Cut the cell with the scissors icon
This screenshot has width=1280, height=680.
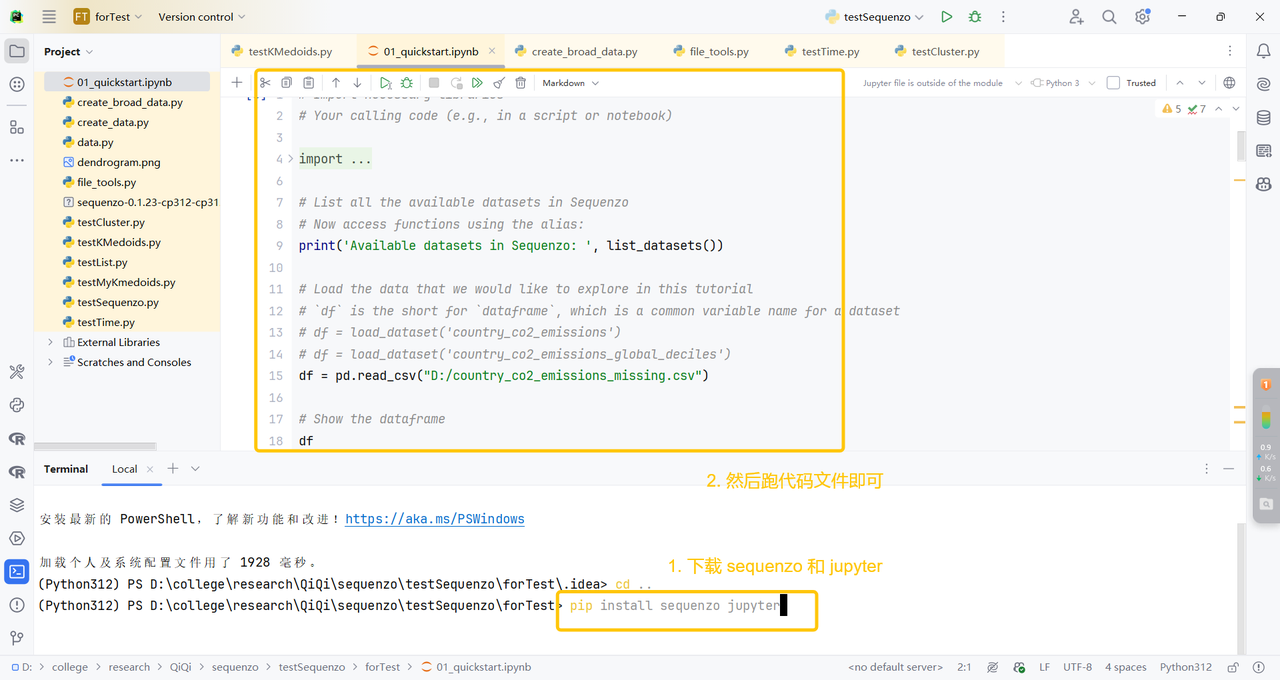click(265, 83)
